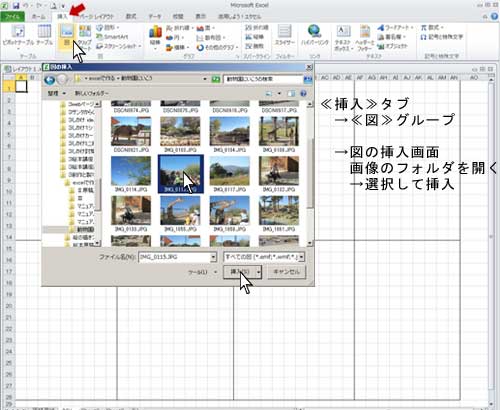Click the Hyperlink globe icon

click(x=314, y=31)
